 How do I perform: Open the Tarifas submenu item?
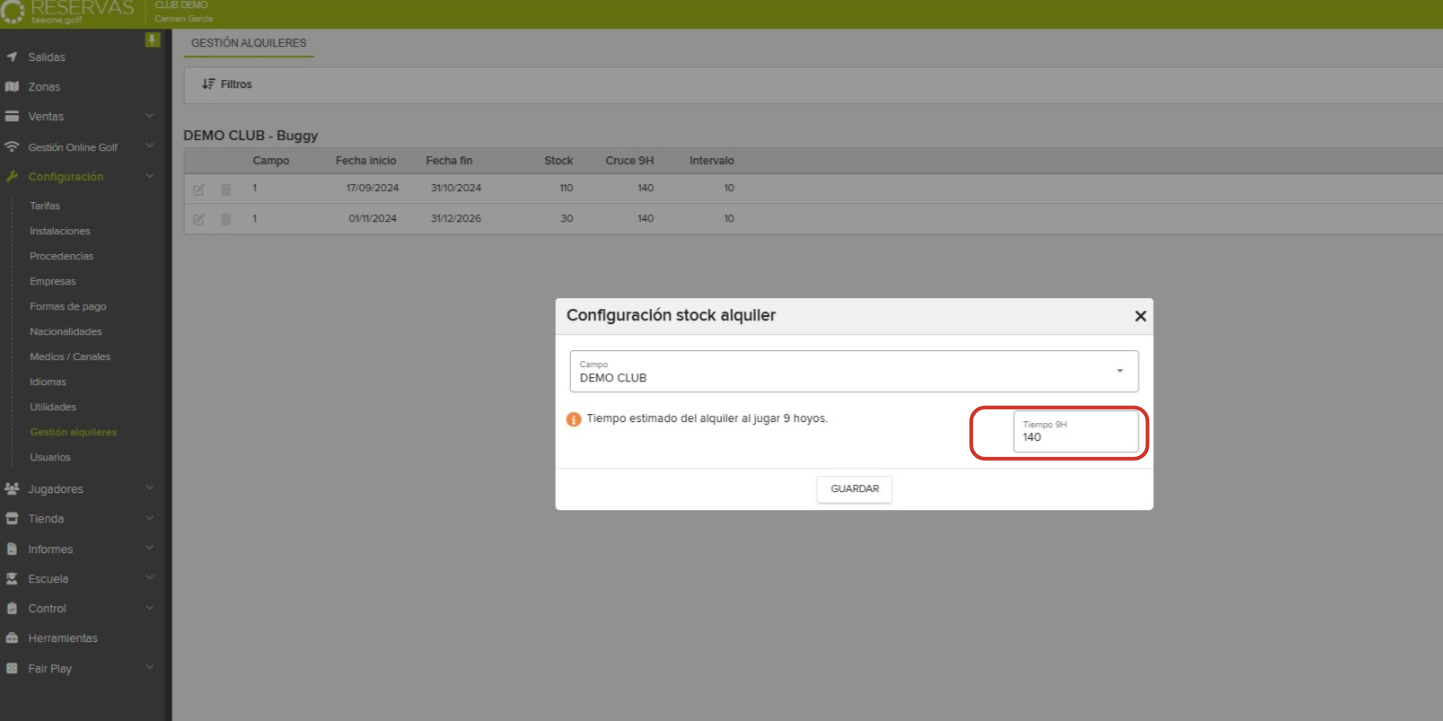pos(45,206)
